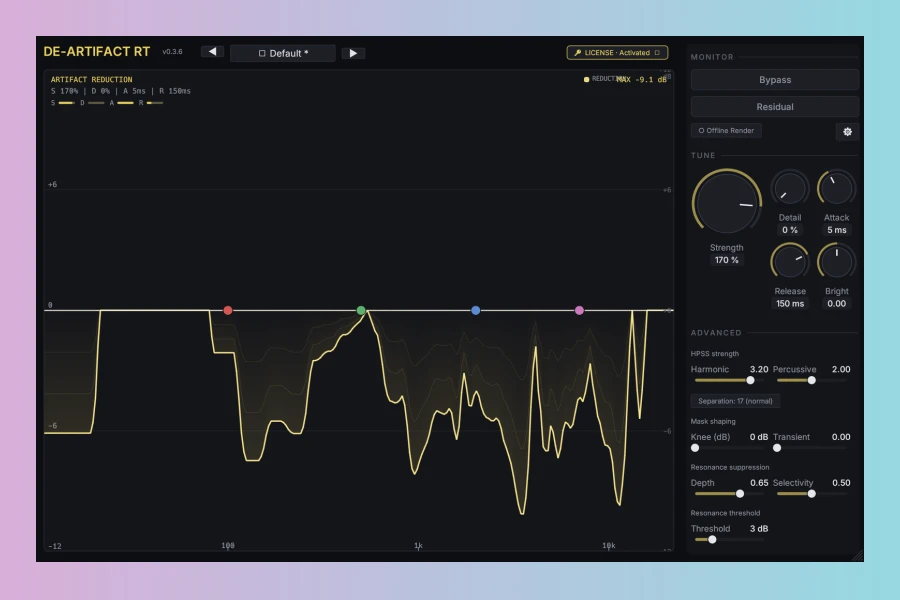Click the Bright knob
The image size is (900, 600).
click(836, 262)
